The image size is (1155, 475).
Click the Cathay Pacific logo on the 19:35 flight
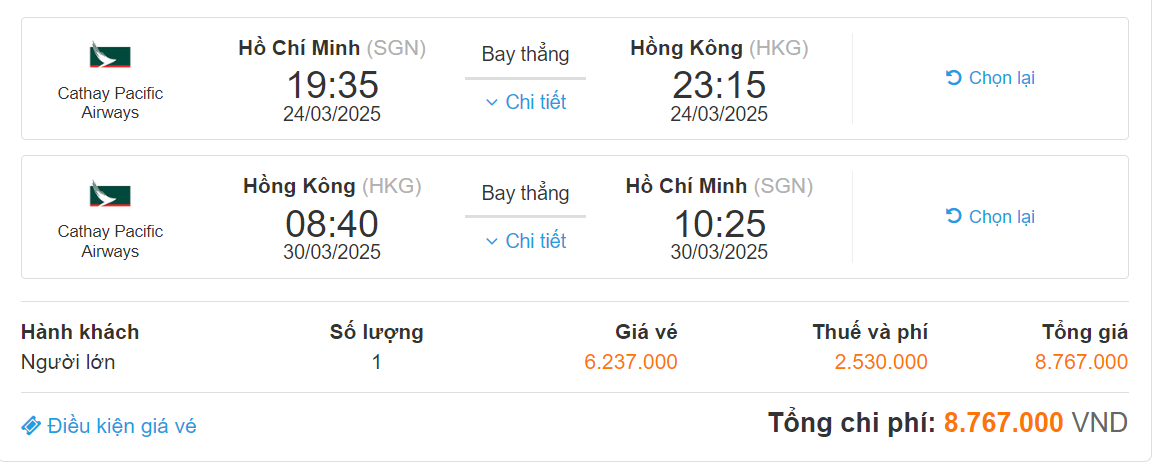110,55
